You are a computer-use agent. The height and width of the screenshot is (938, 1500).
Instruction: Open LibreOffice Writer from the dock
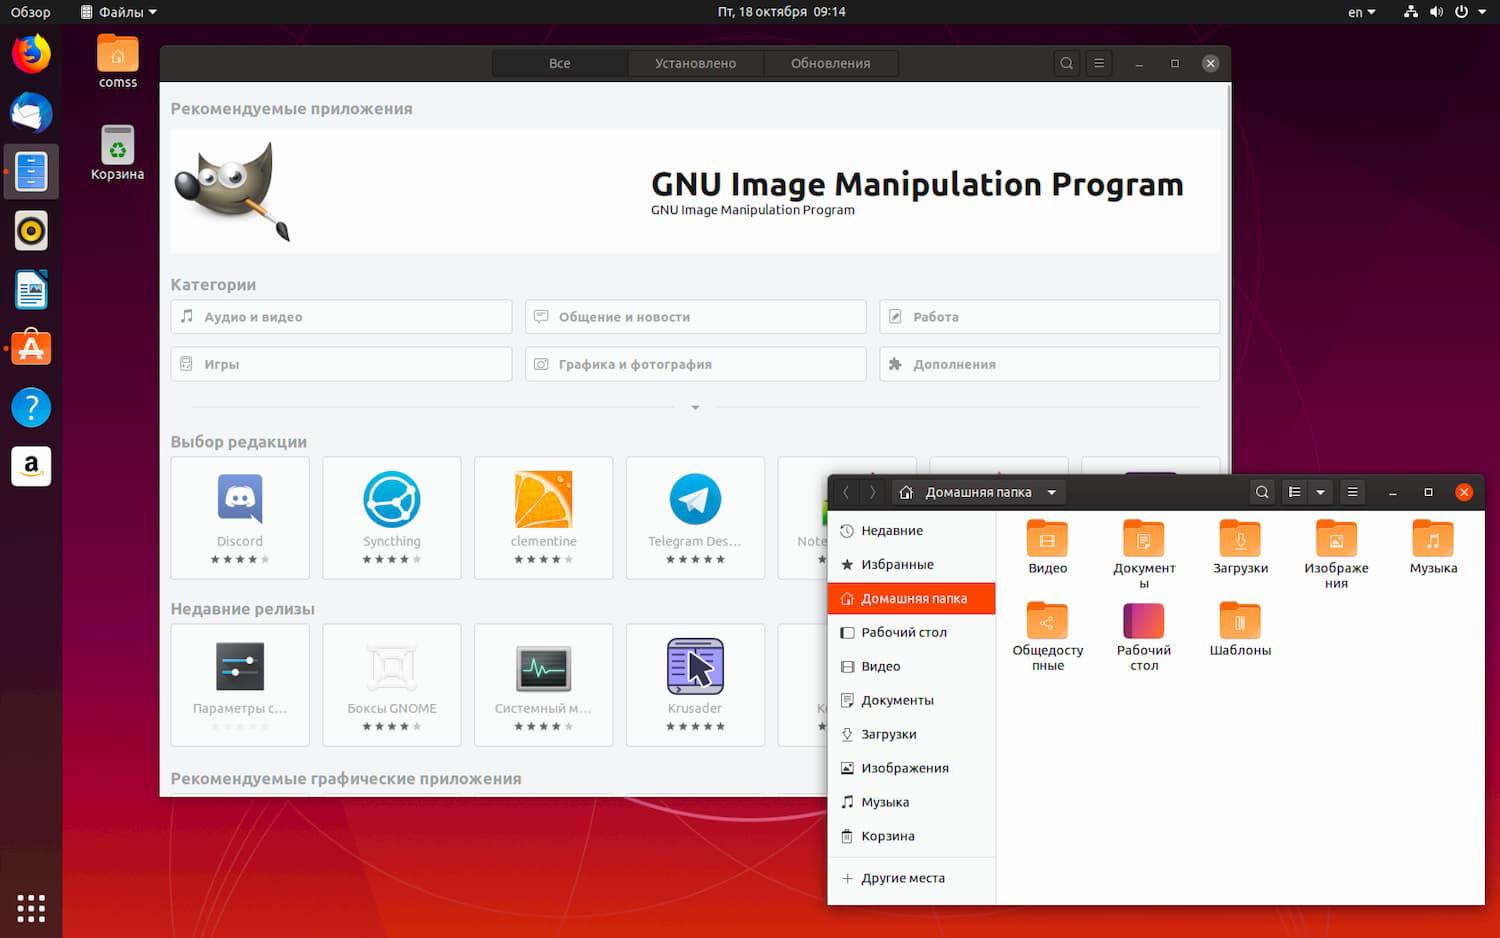31,290
